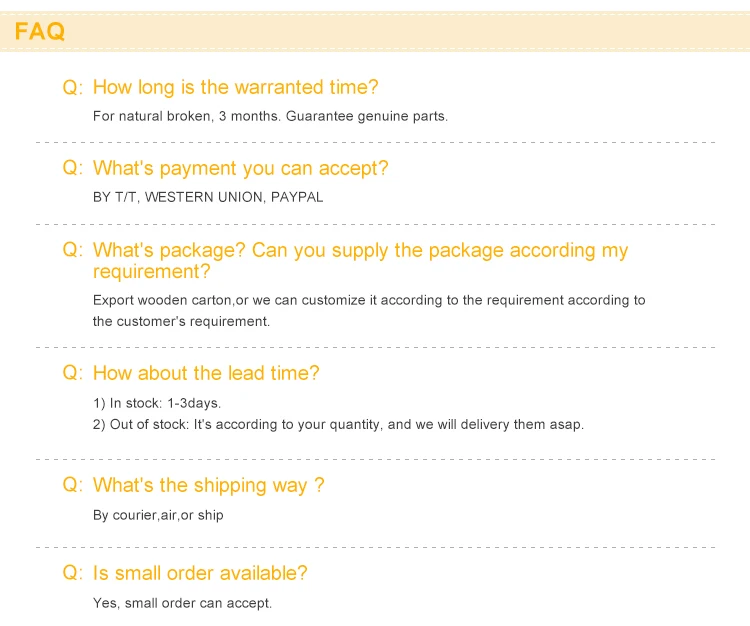Click the Q: marker beside the lead time question
750x626 pixels.
(73, 373)
